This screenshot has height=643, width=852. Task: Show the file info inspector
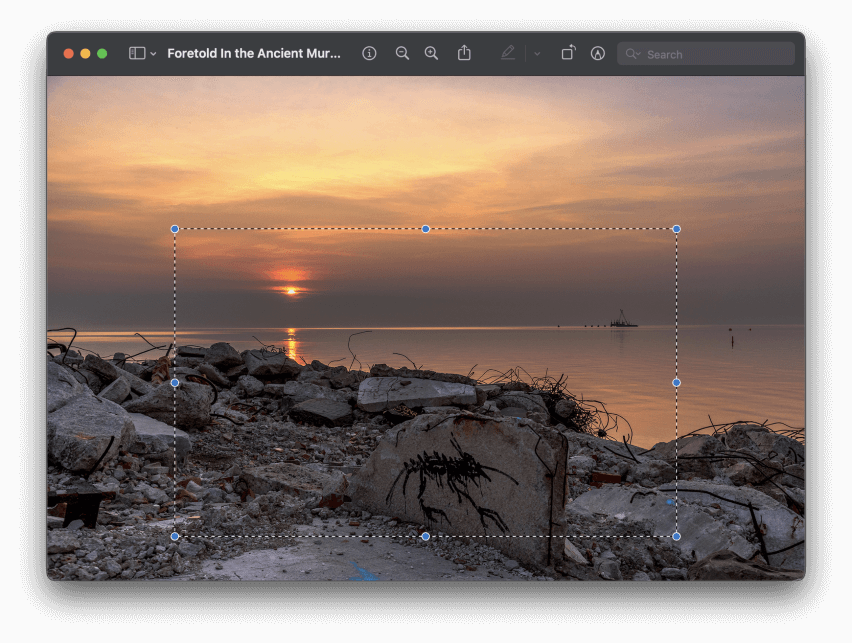click(369, 53)
